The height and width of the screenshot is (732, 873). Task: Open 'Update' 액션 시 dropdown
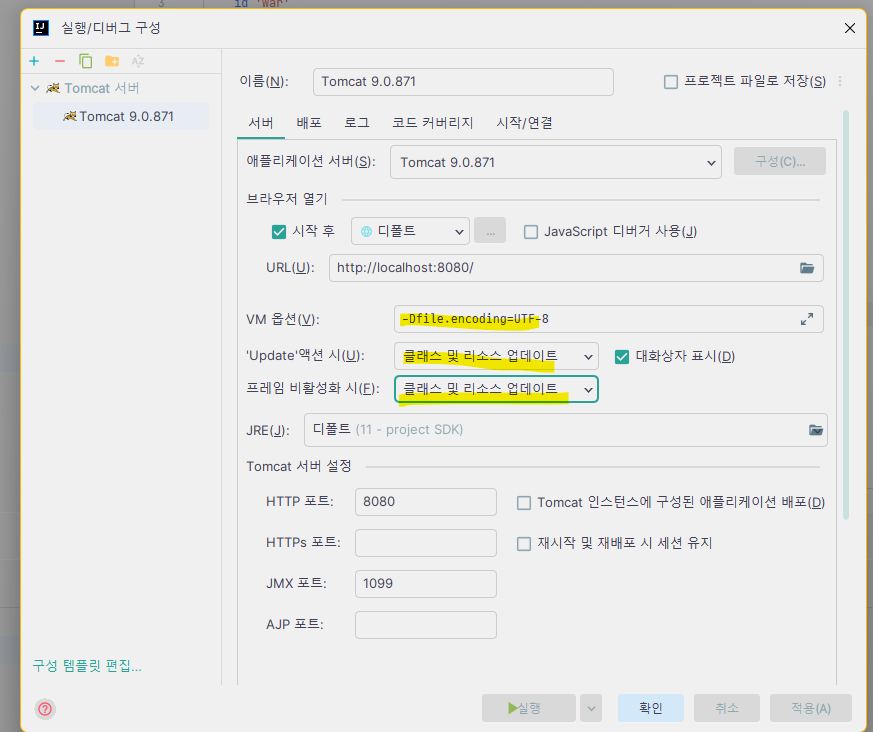tap(496, 356)
